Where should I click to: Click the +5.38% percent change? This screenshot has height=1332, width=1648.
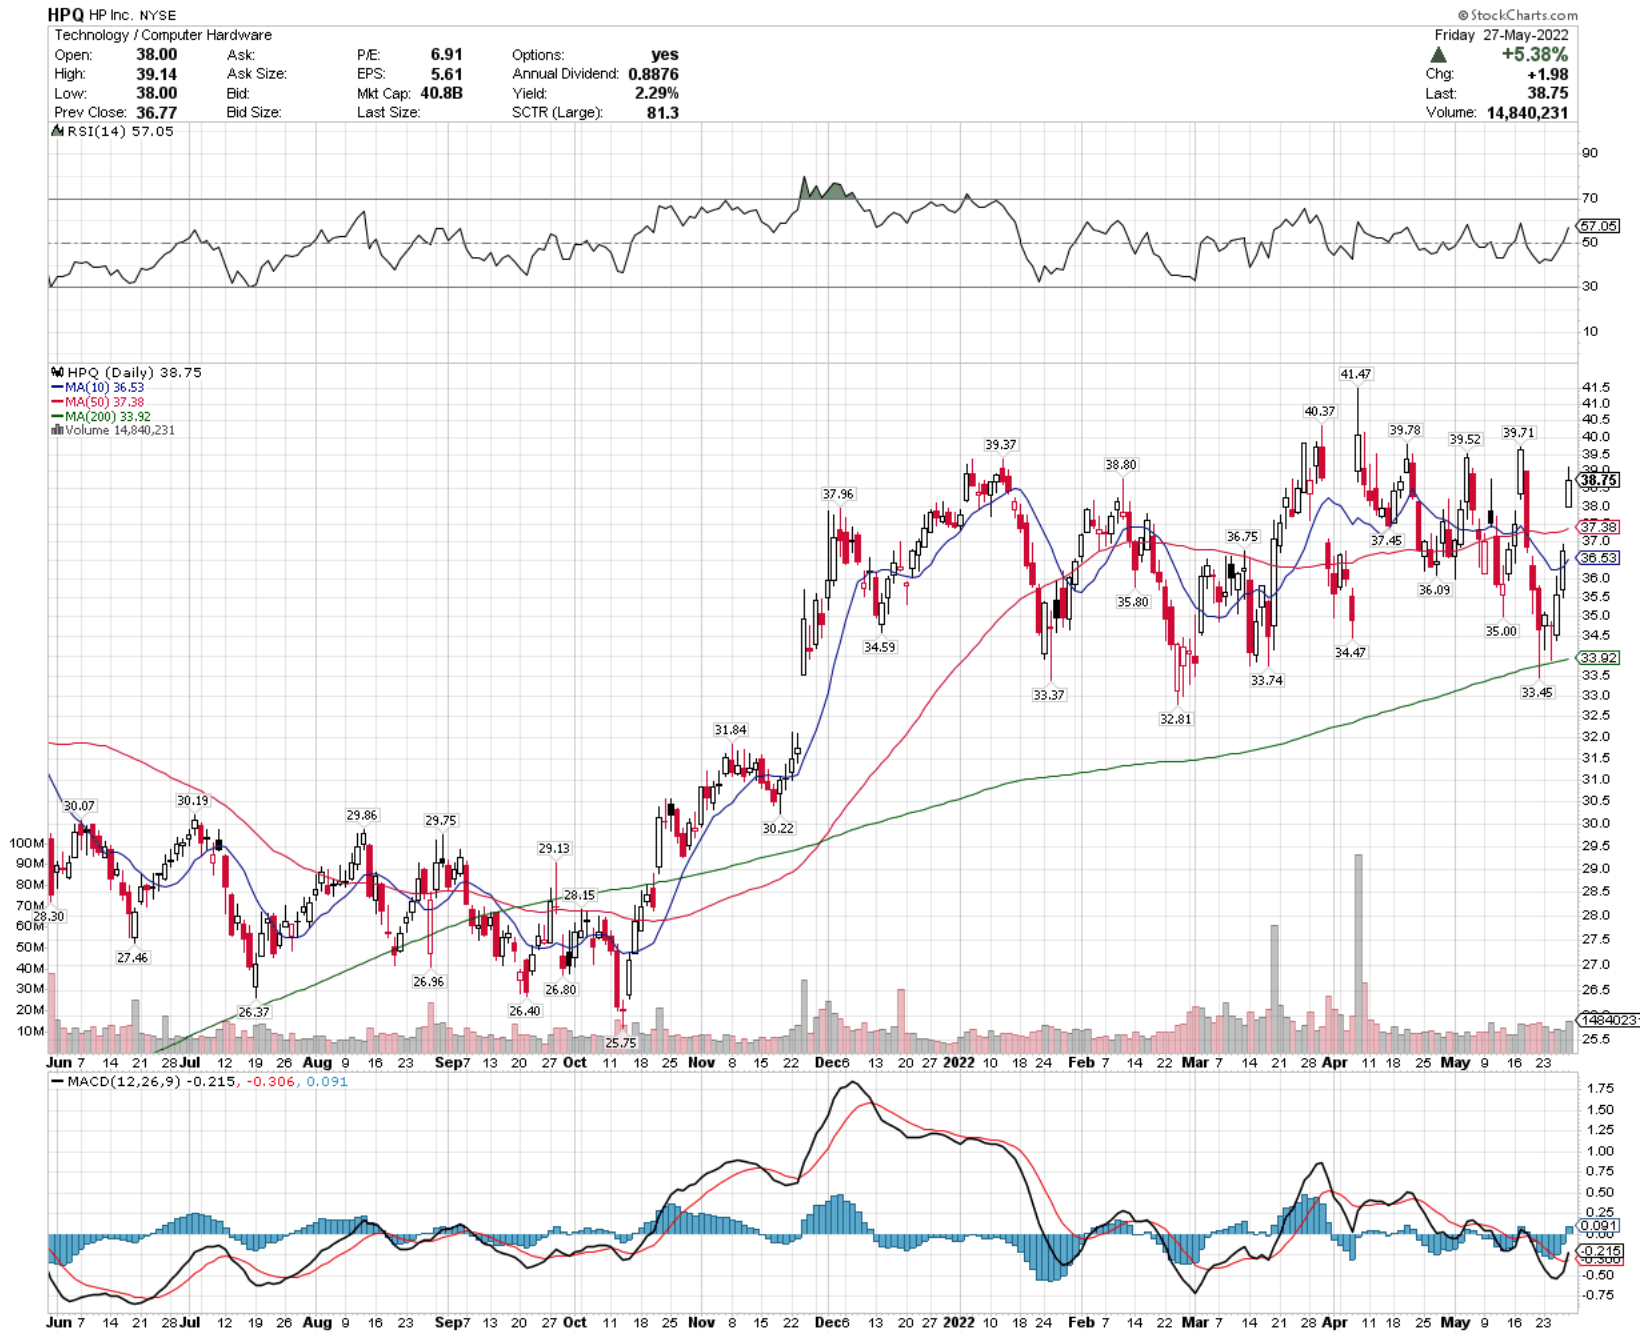coord(1535,55)
